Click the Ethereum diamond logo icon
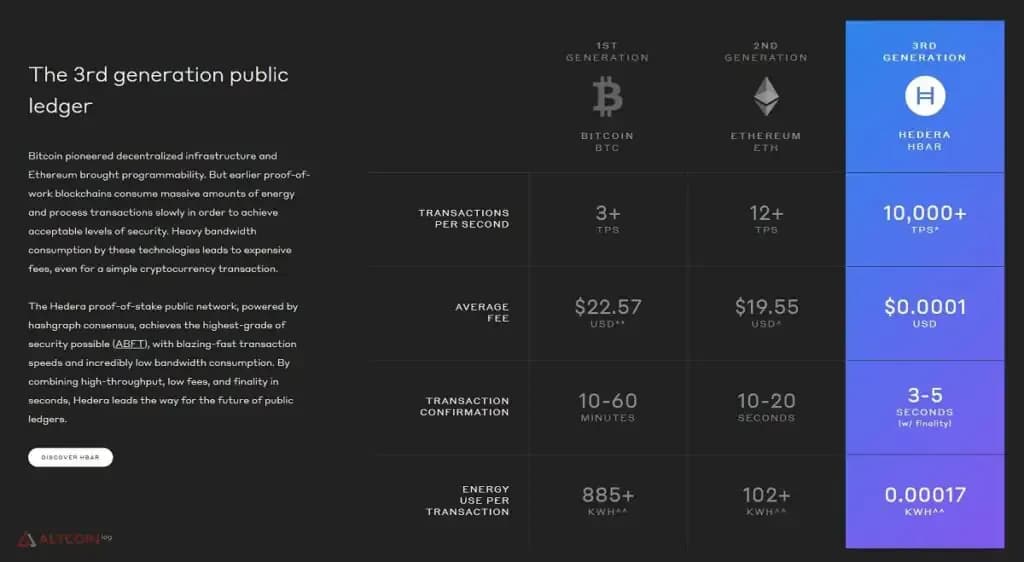The height and width of the screenshot is (562, 1024). click(766, 97)
